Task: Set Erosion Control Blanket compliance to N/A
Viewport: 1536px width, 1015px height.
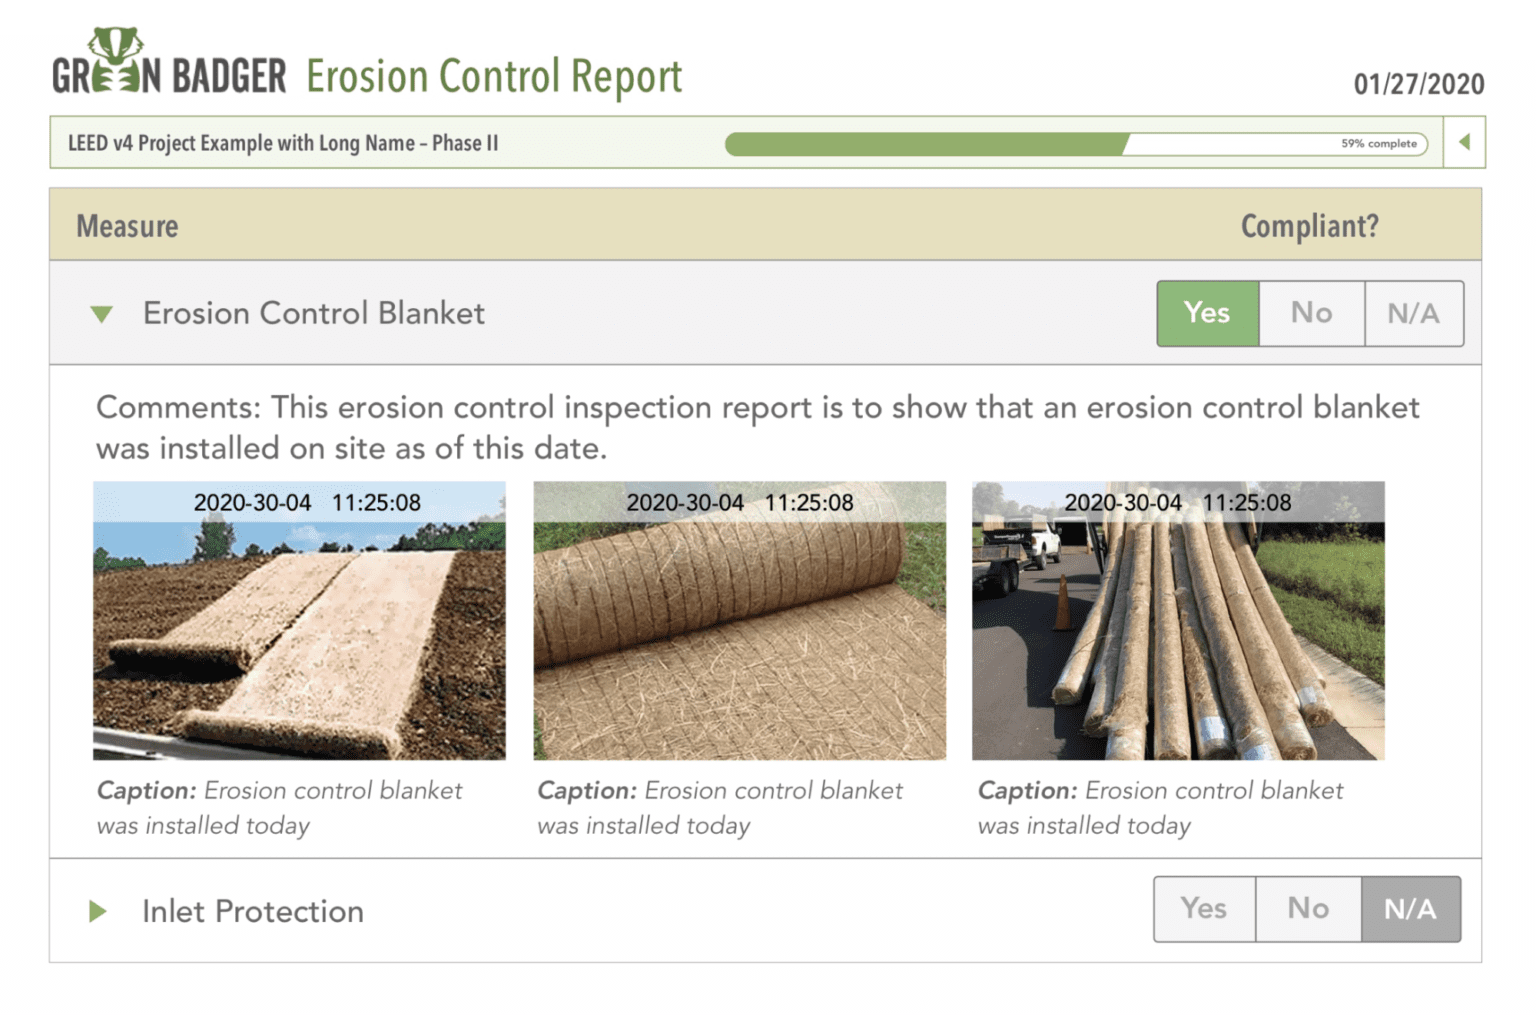Action: click(1413, 313)
